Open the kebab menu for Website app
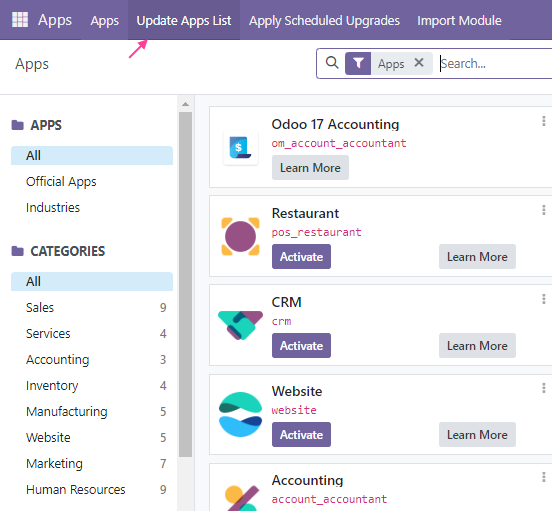This screenshot has width=552, height=511. pos(544,388)
